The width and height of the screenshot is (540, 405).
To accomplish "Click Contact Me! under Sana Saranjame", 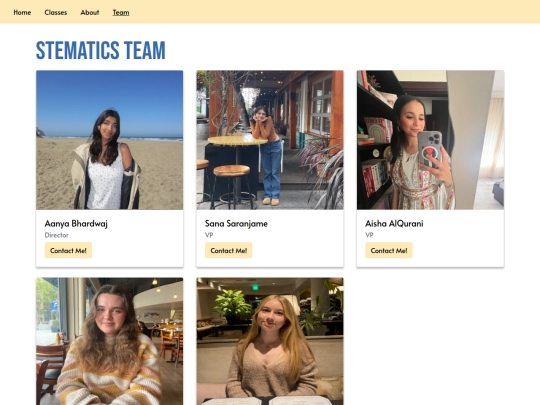I will click(229, 250).
